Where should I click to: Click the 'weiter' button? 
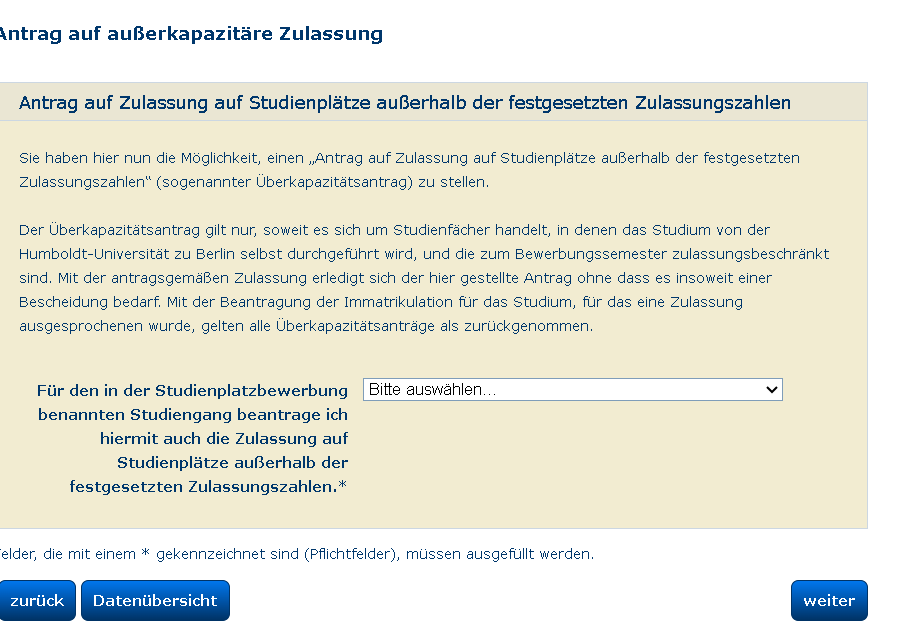829,600
